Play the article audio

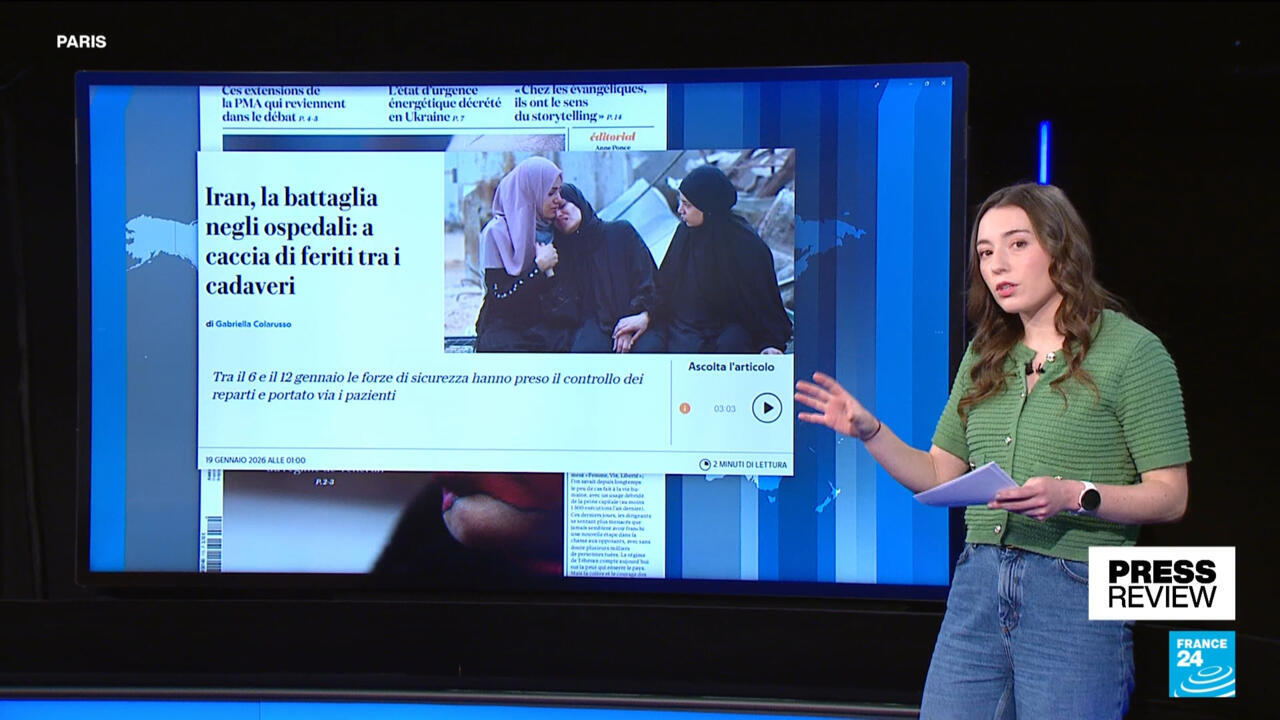[x=766, y=408]
